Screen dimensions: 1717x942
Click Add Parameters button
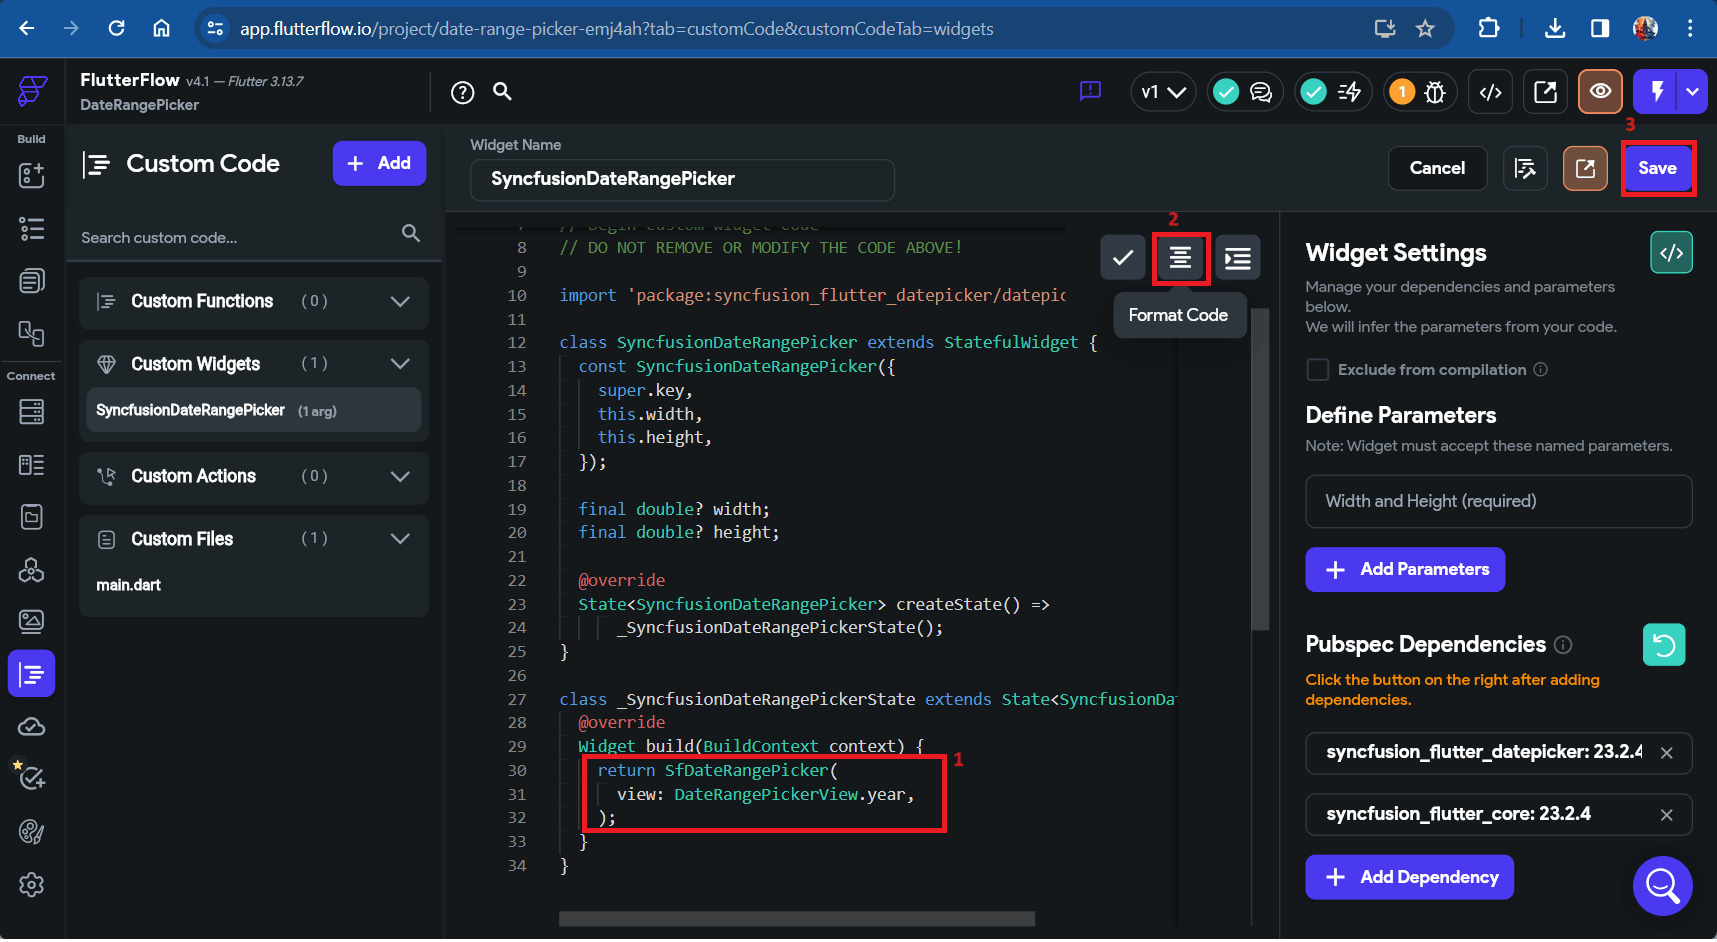point(1405,570)
